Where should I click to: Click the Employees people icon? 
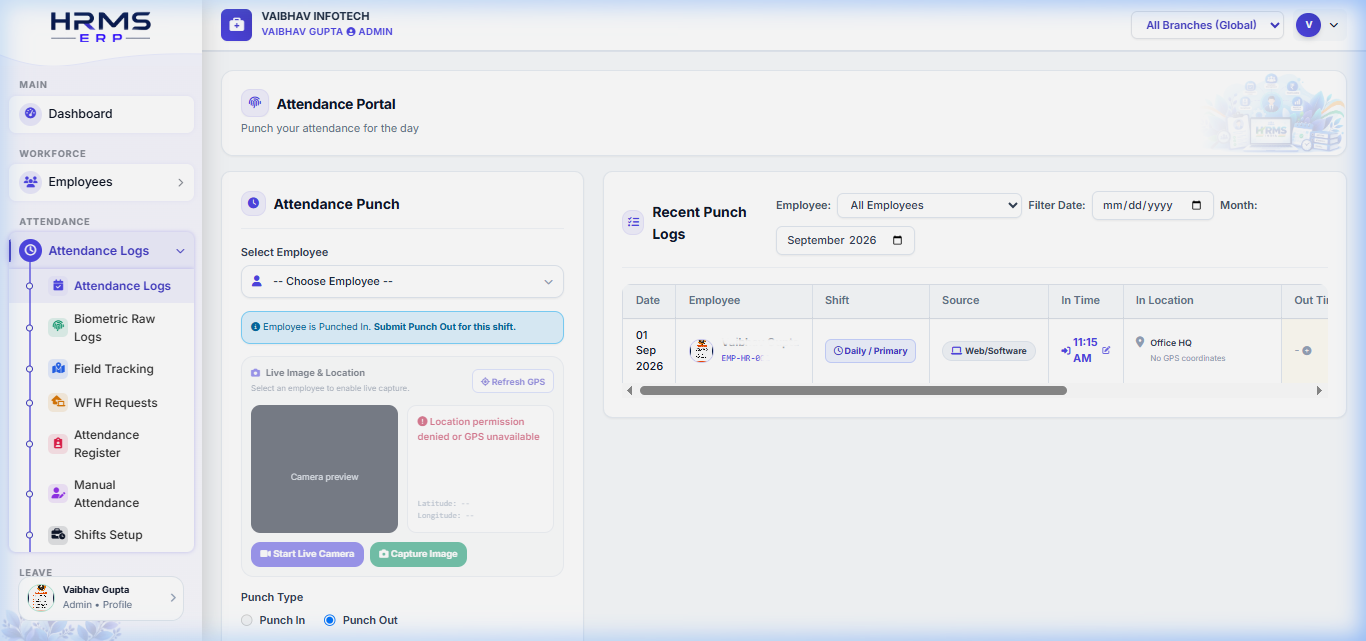[31, 182]
